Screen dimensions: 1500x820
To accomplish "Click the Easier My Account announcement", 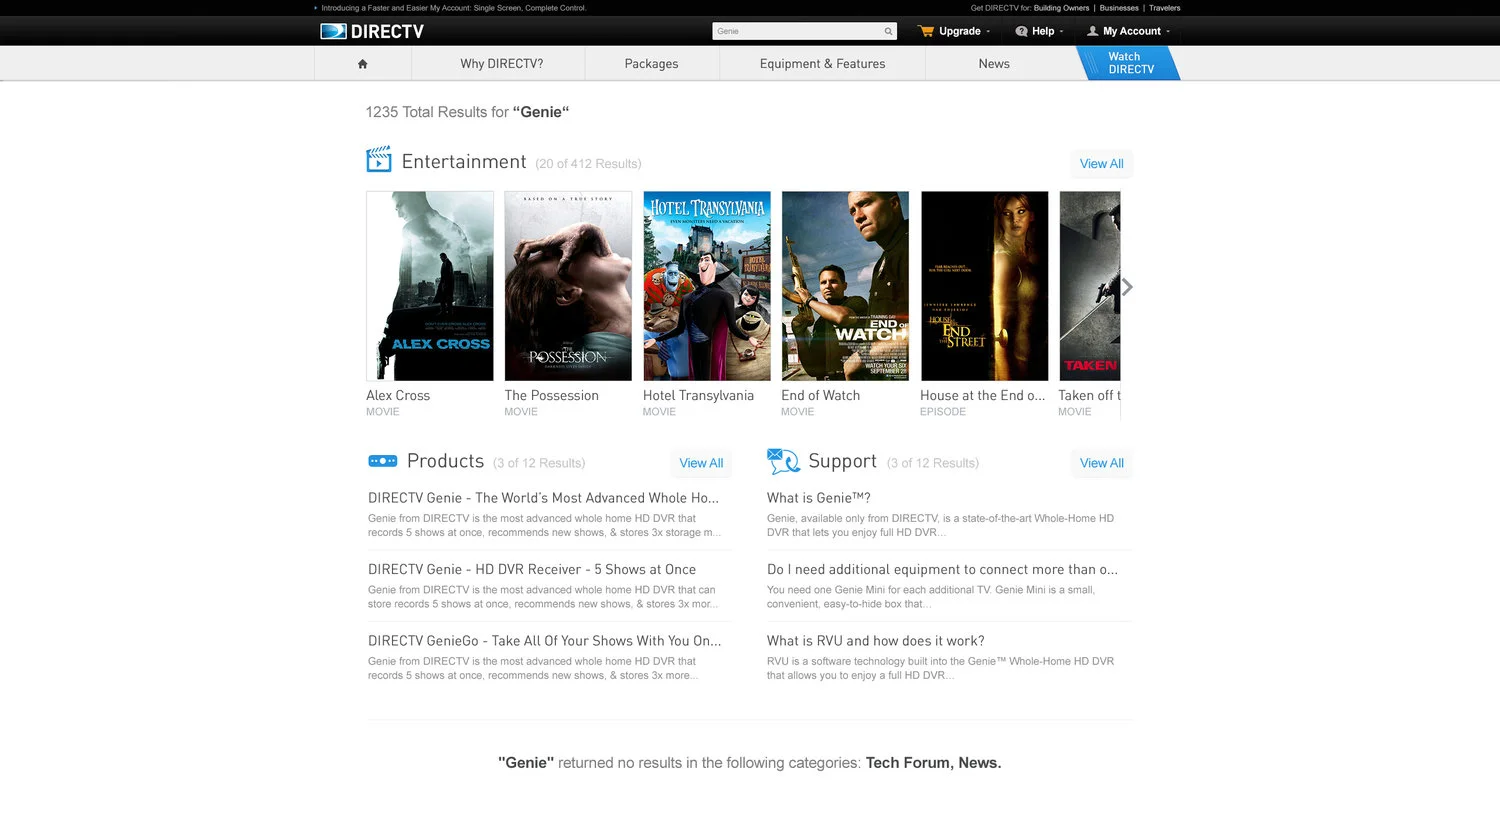I will click(x=453, y=8).
